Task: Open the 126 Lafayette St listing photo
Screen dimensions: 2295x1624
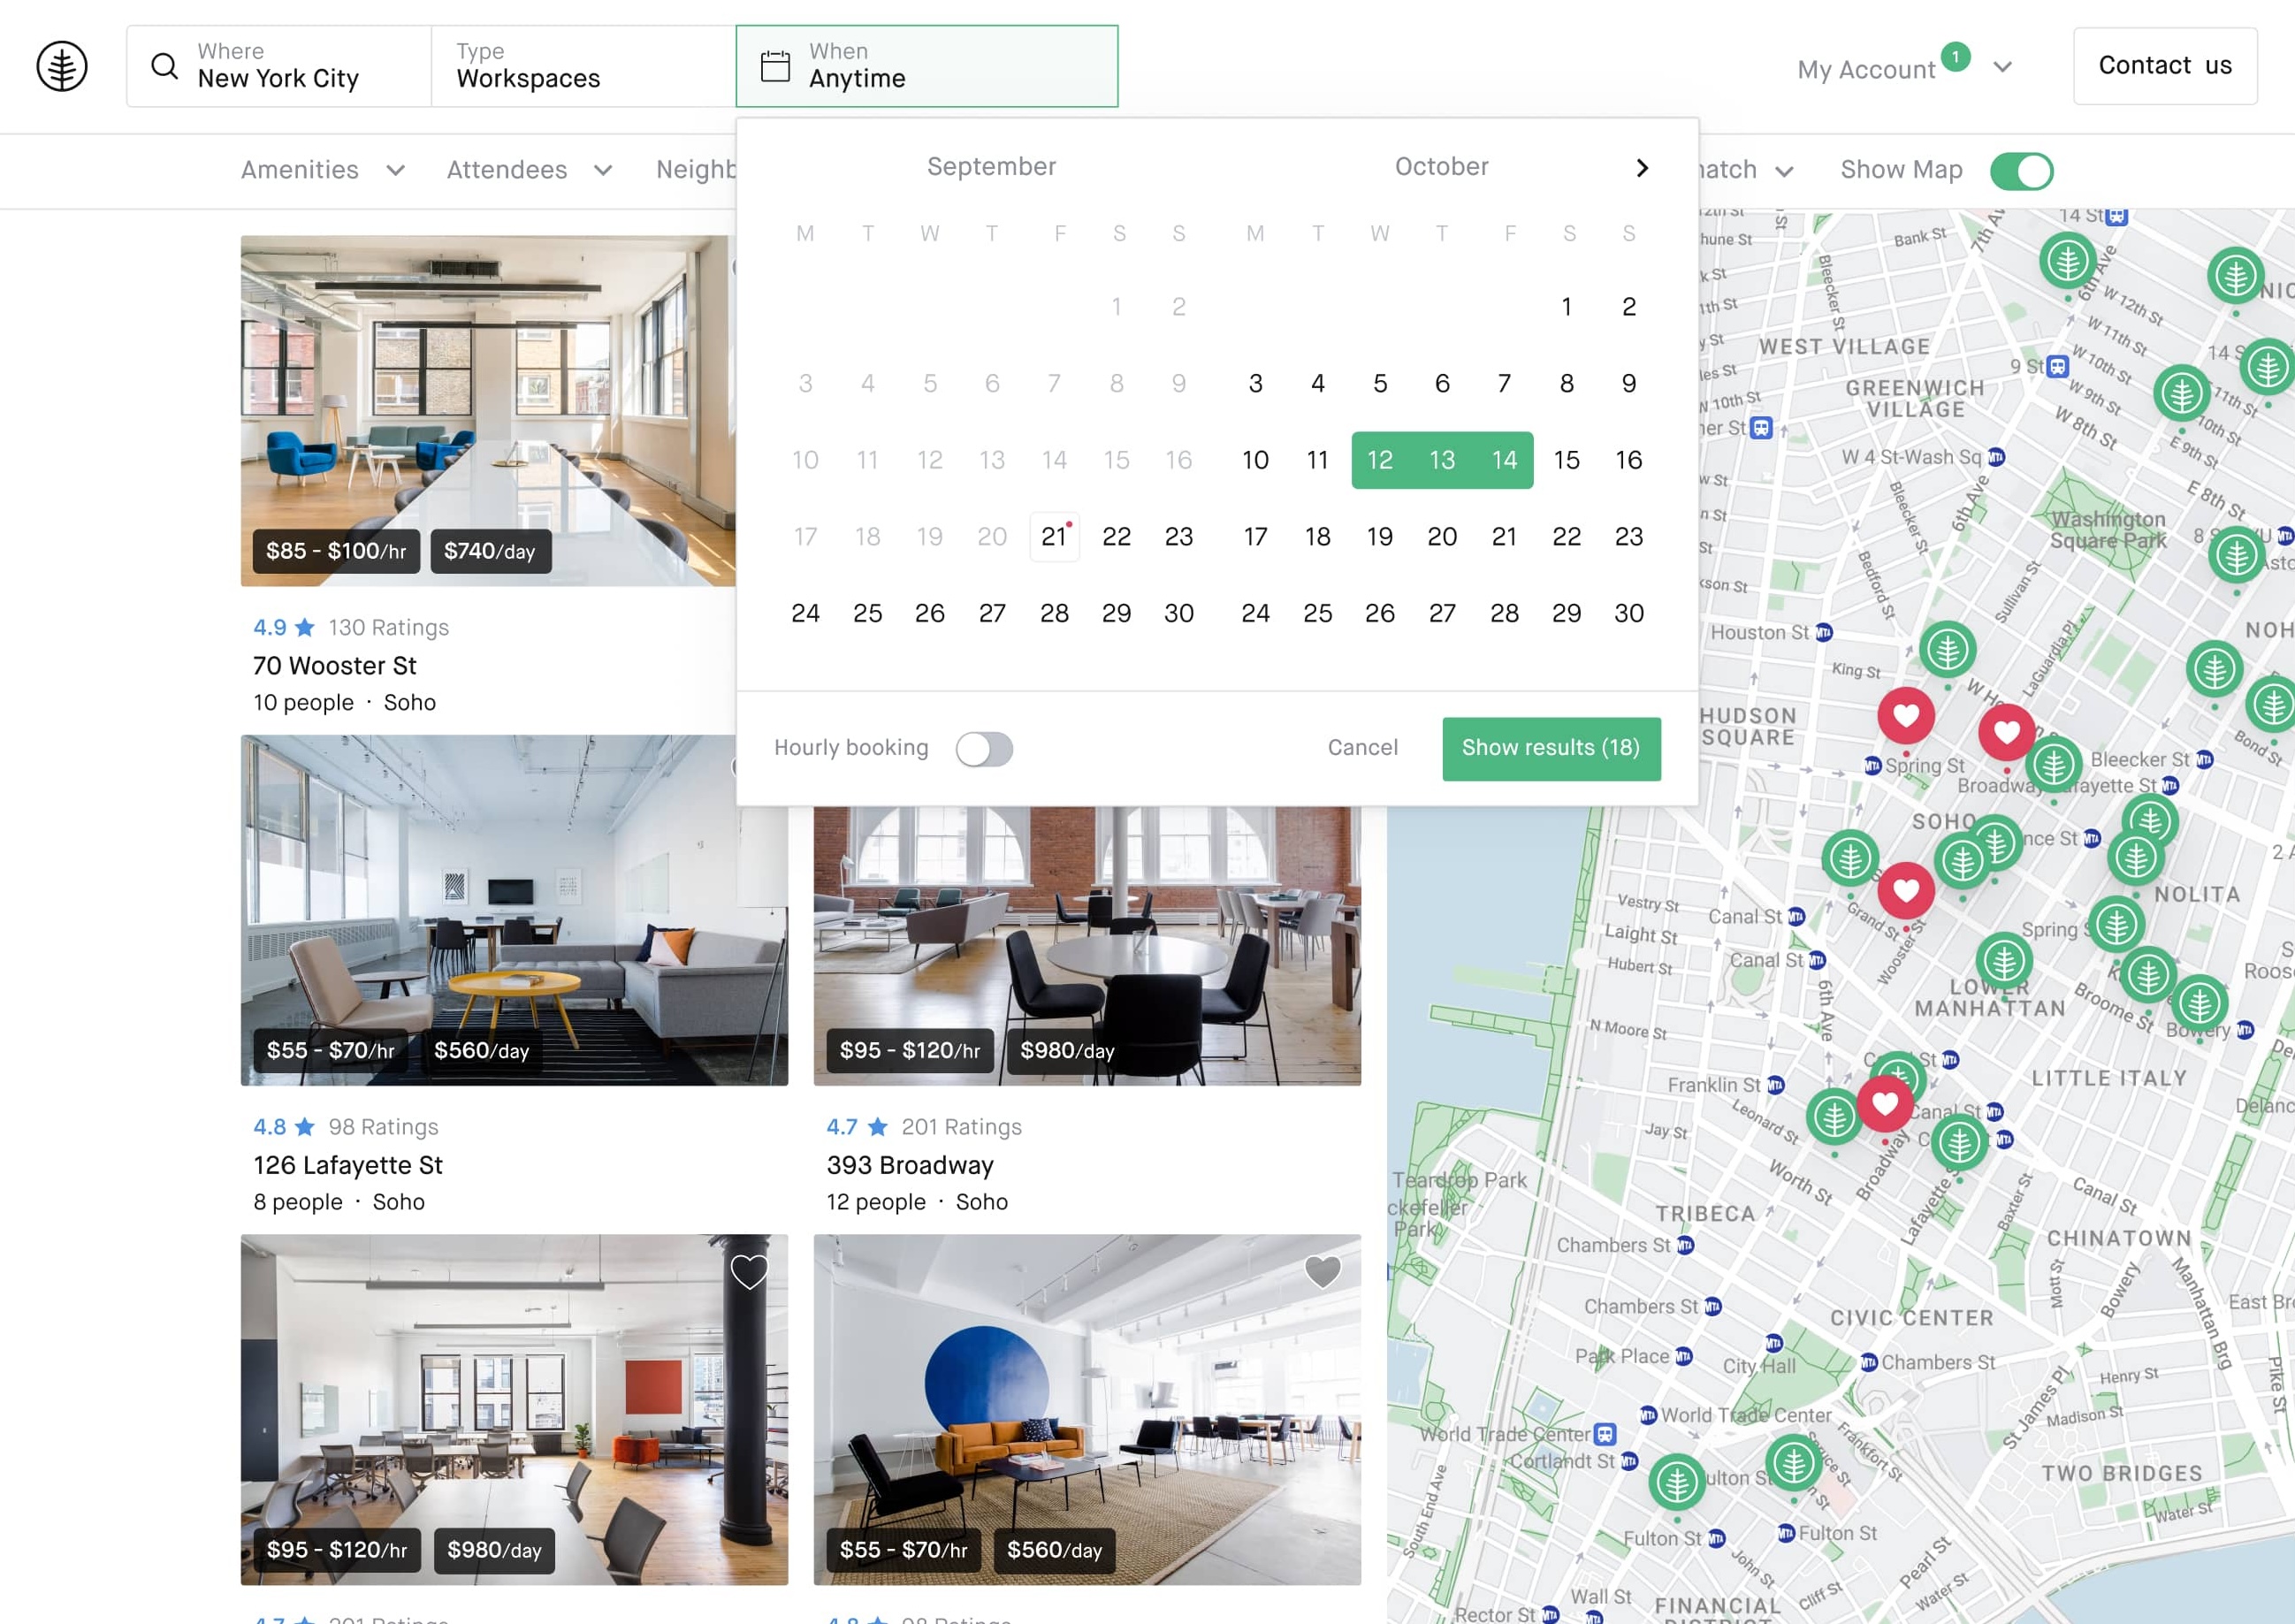Action: click(x=513, y=910)
